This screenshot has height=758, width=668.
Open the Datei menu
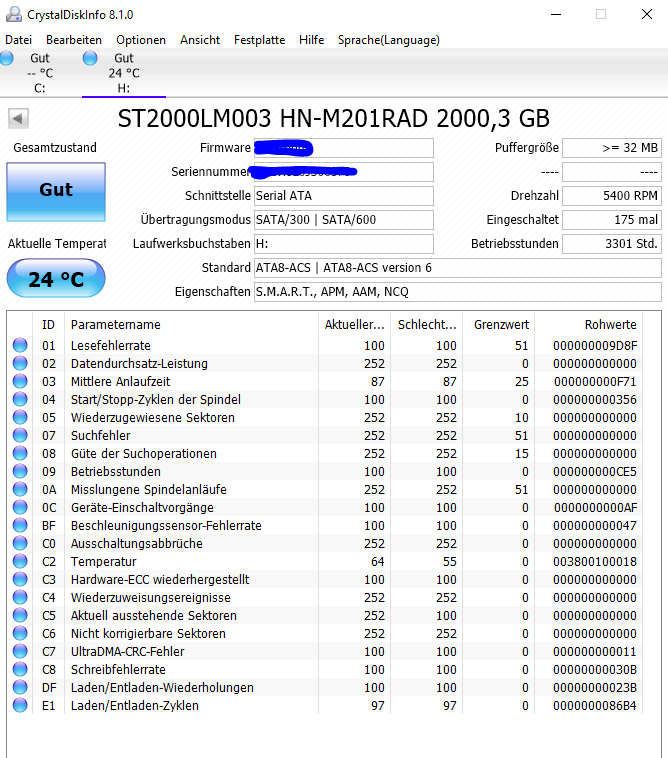tap(18, 40)
